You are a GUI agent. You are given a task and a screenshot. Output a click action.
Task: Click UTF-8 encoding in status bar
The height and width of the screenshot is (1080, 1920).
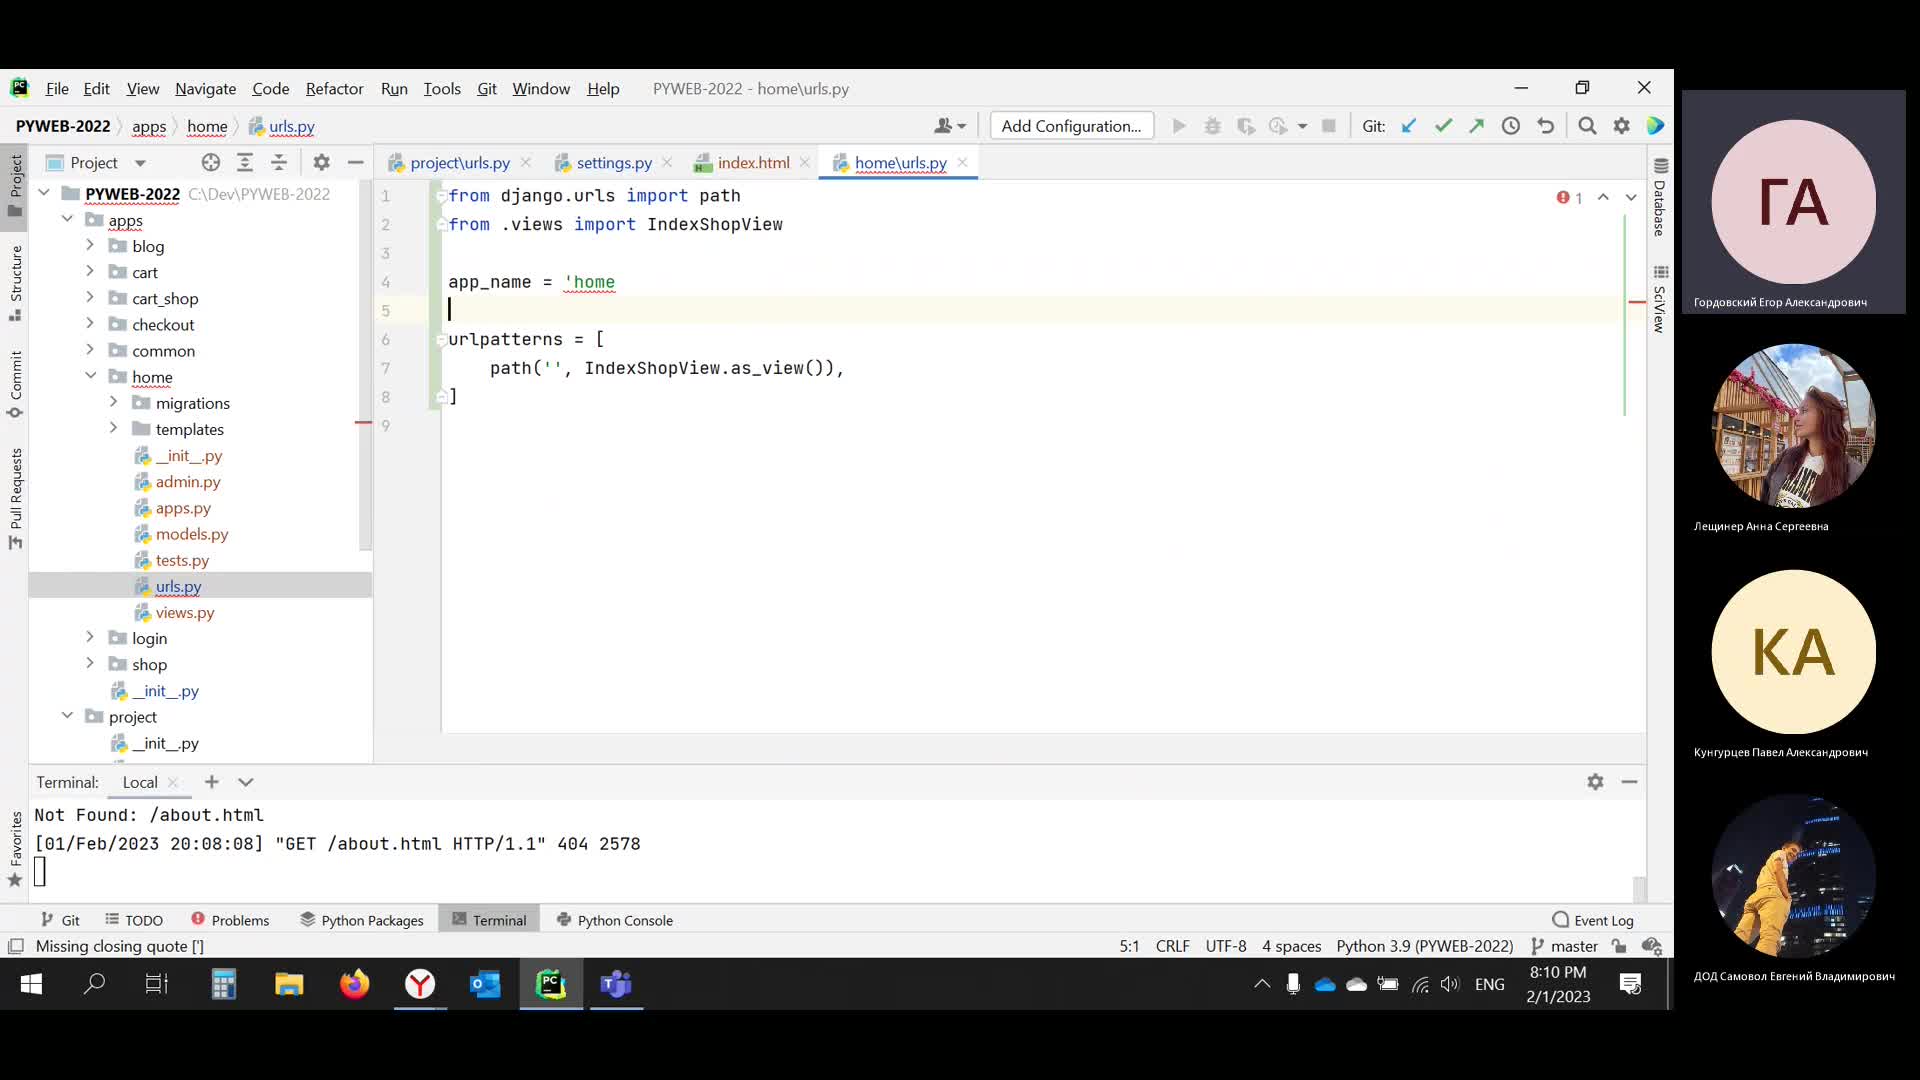pos(1226,946)
